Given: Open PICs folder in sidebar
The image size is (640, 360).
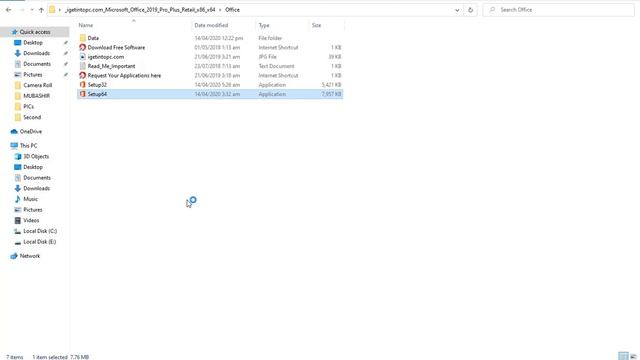Looking at the screenshot, I should pyautogui.click(x=28, y=106).
